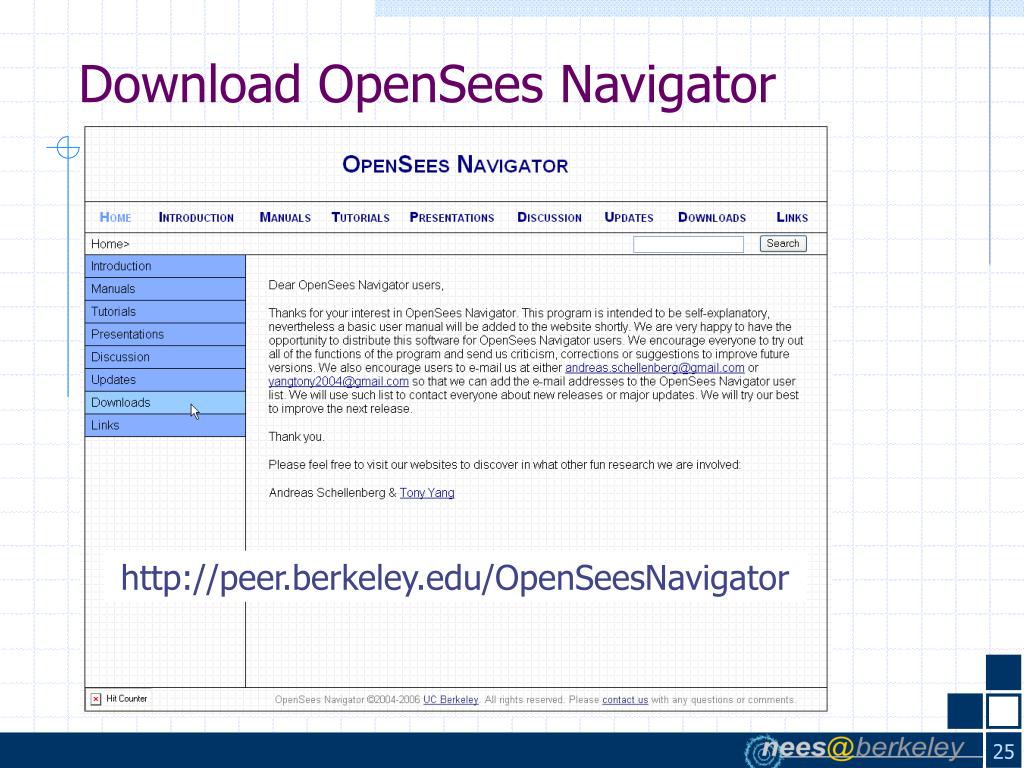Go to Tutorials in the top navigation bar
Screen dimensions: 1024x768
(x=360, y=217)
